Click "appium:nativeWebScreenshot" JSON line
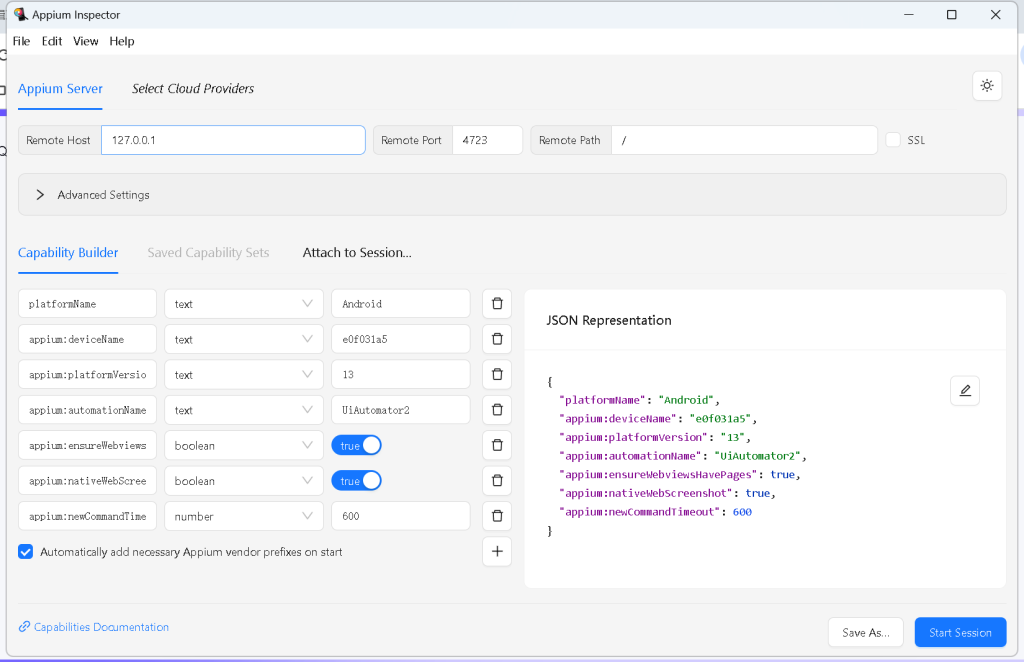The width and height of the screenshot is (1024, 662). click(667, 493)
